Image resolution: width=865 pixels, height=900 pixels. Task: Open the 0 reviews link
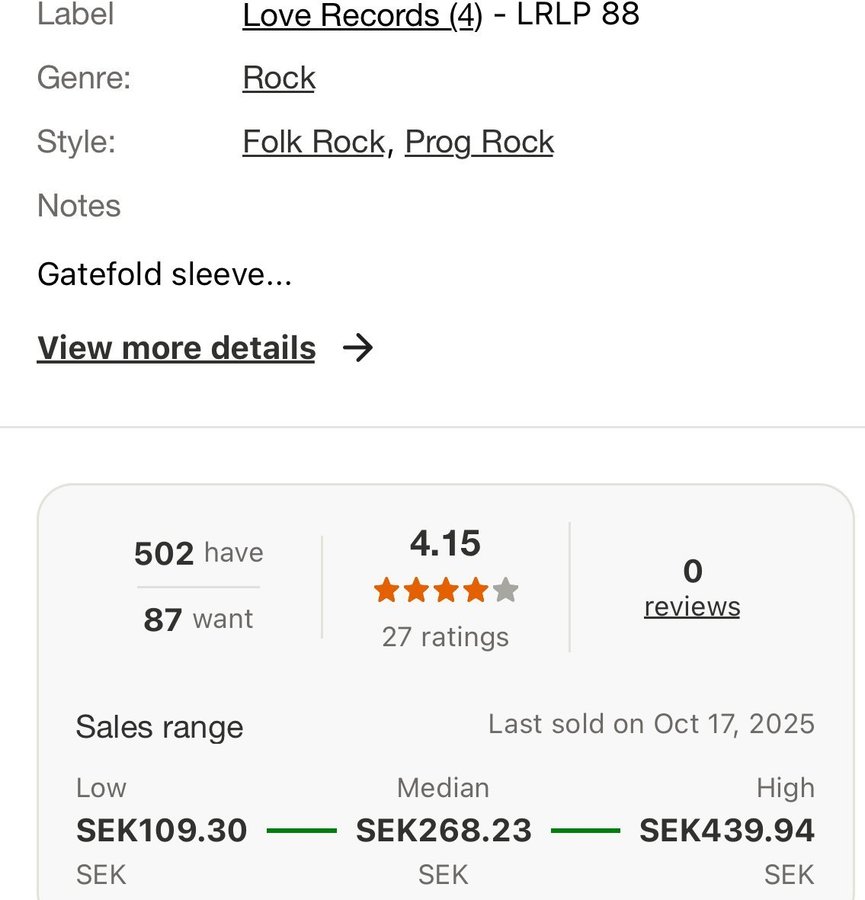692,606
